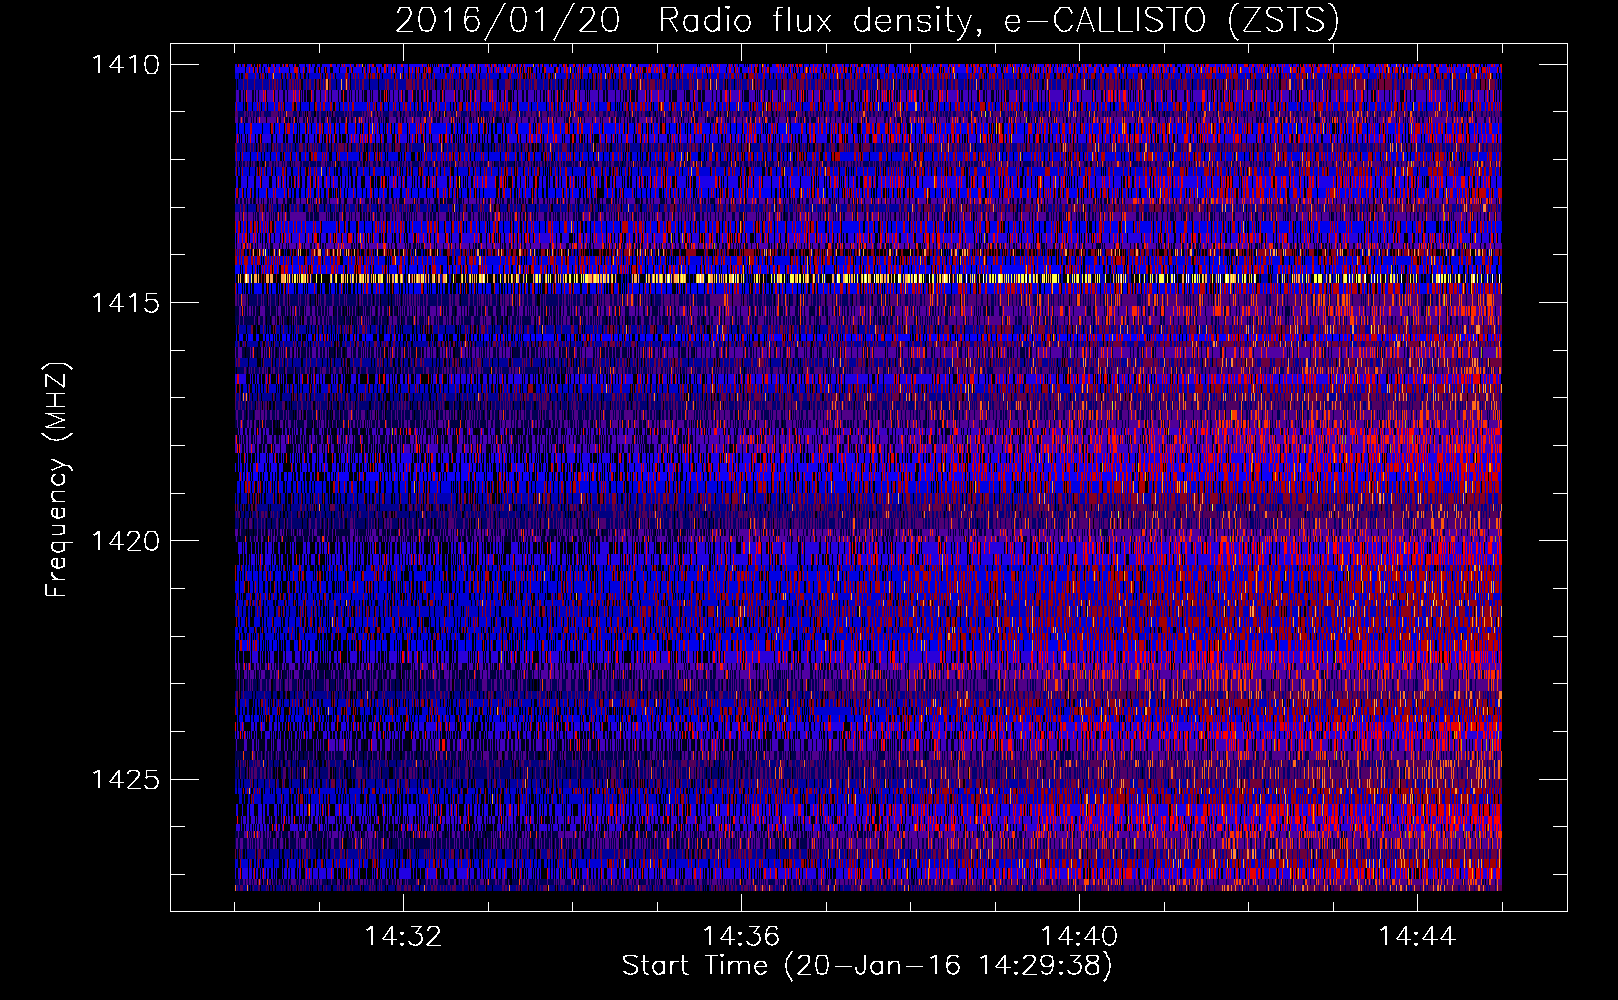Viewport: 1618px width, 1000px height.
Task: Click the 14:40 time tick label
Action: (1079, 937)
